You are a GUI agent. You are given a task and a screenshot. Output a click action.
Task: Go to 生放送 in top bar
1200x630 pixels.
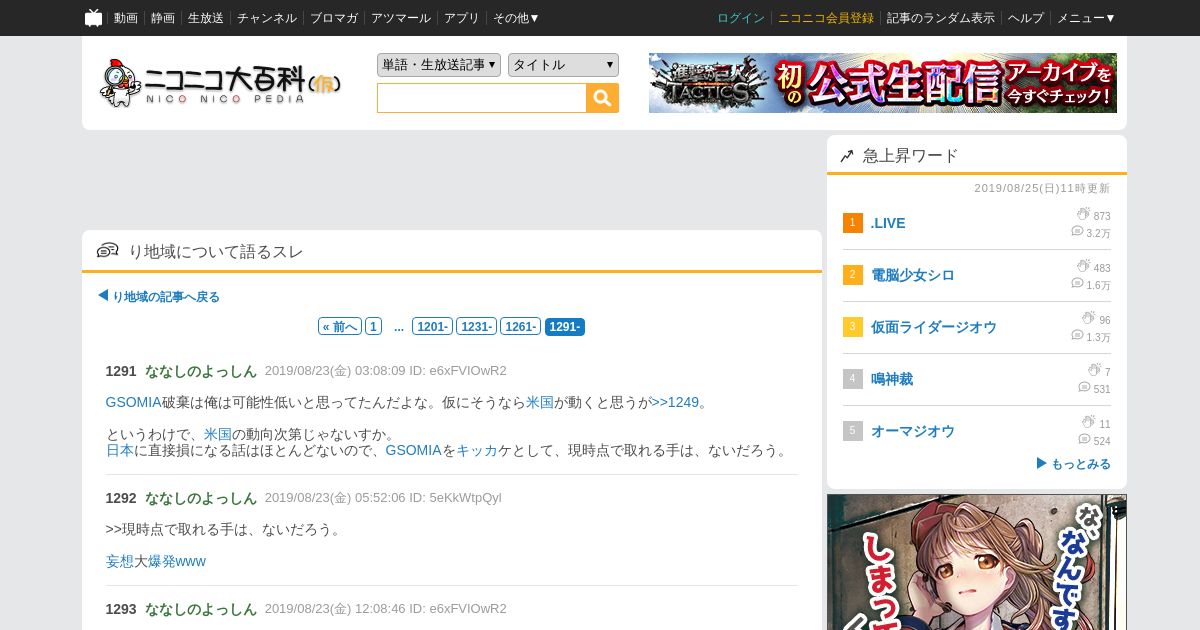click(x=206, y=18)
